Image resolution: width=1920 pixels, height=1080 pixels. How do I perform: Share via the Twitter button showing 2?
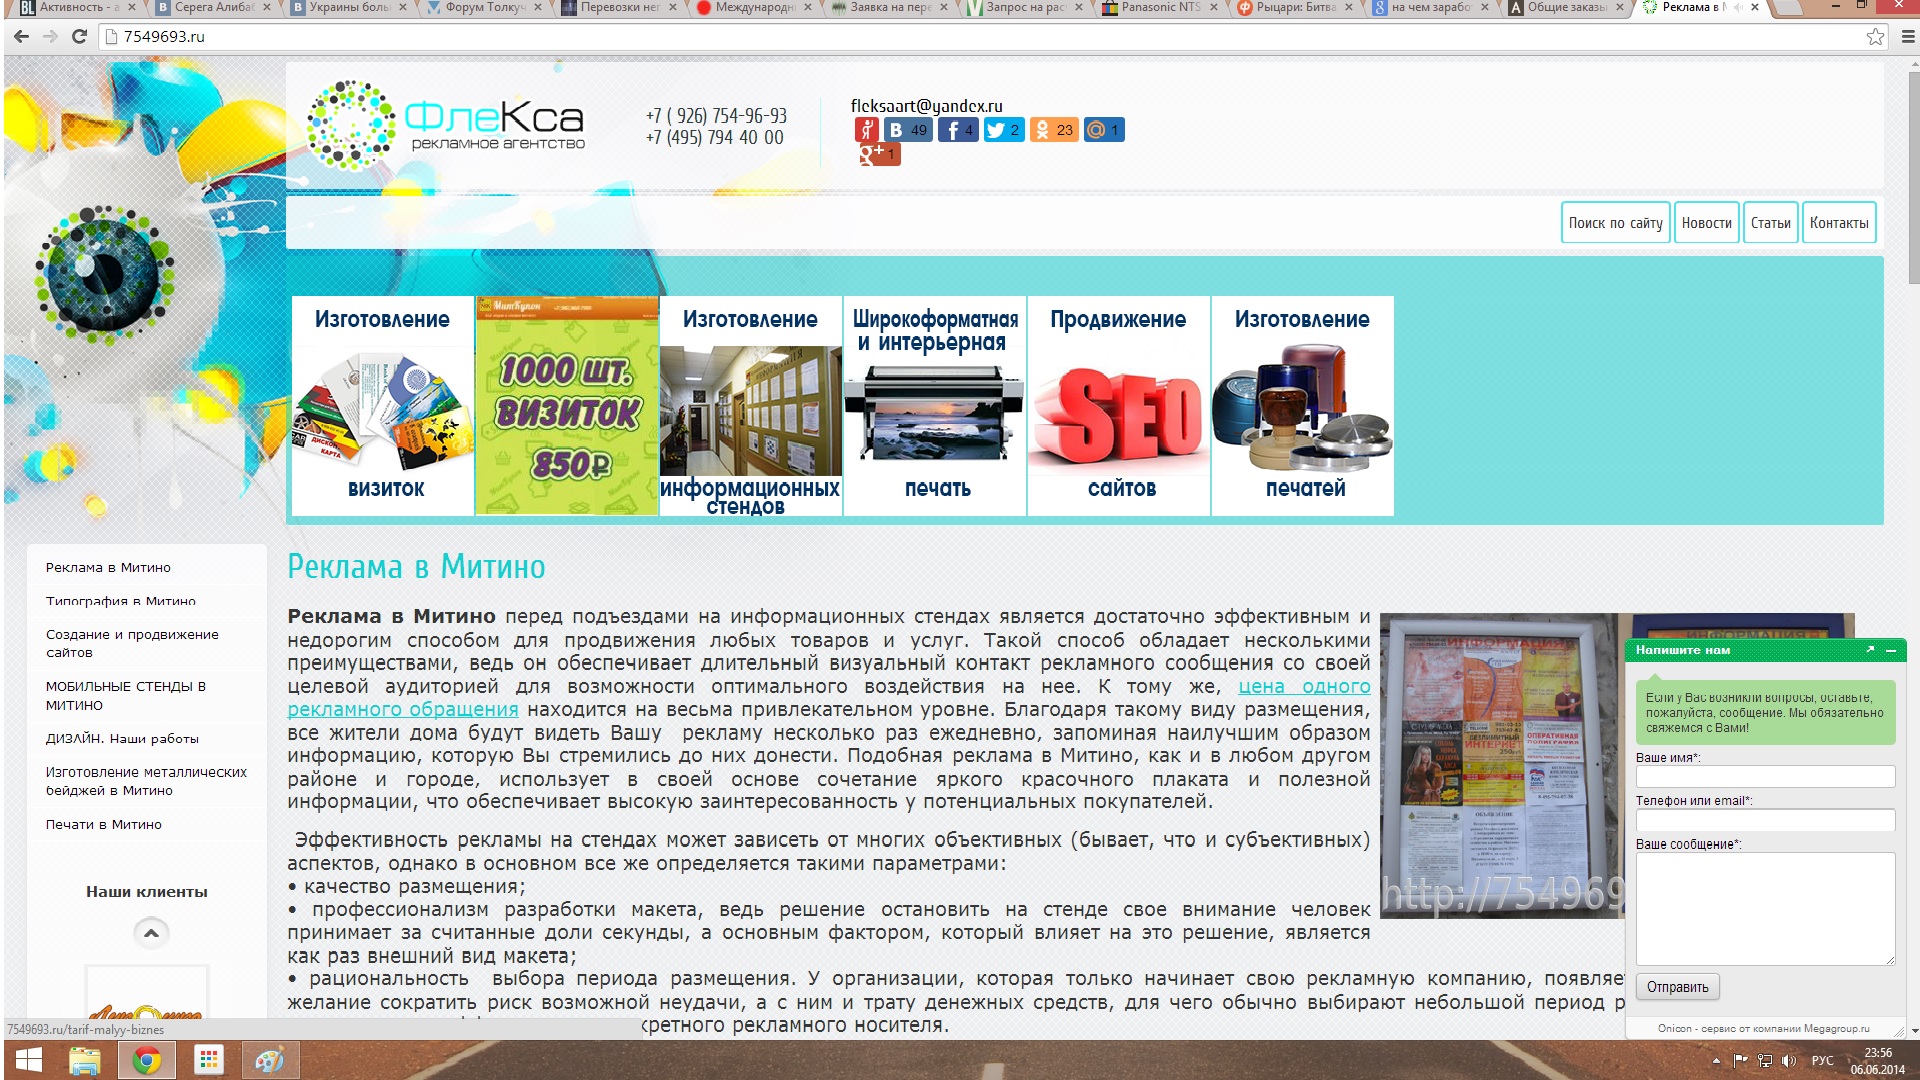click(1004, 130)
